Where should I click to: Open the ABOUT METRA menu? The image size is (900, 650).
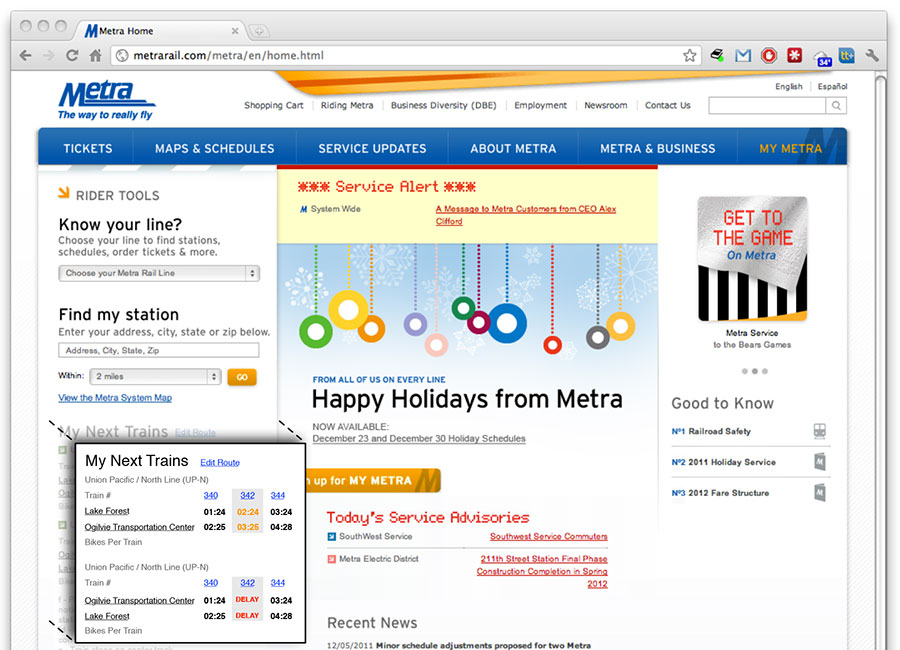(x=513, y=149)
